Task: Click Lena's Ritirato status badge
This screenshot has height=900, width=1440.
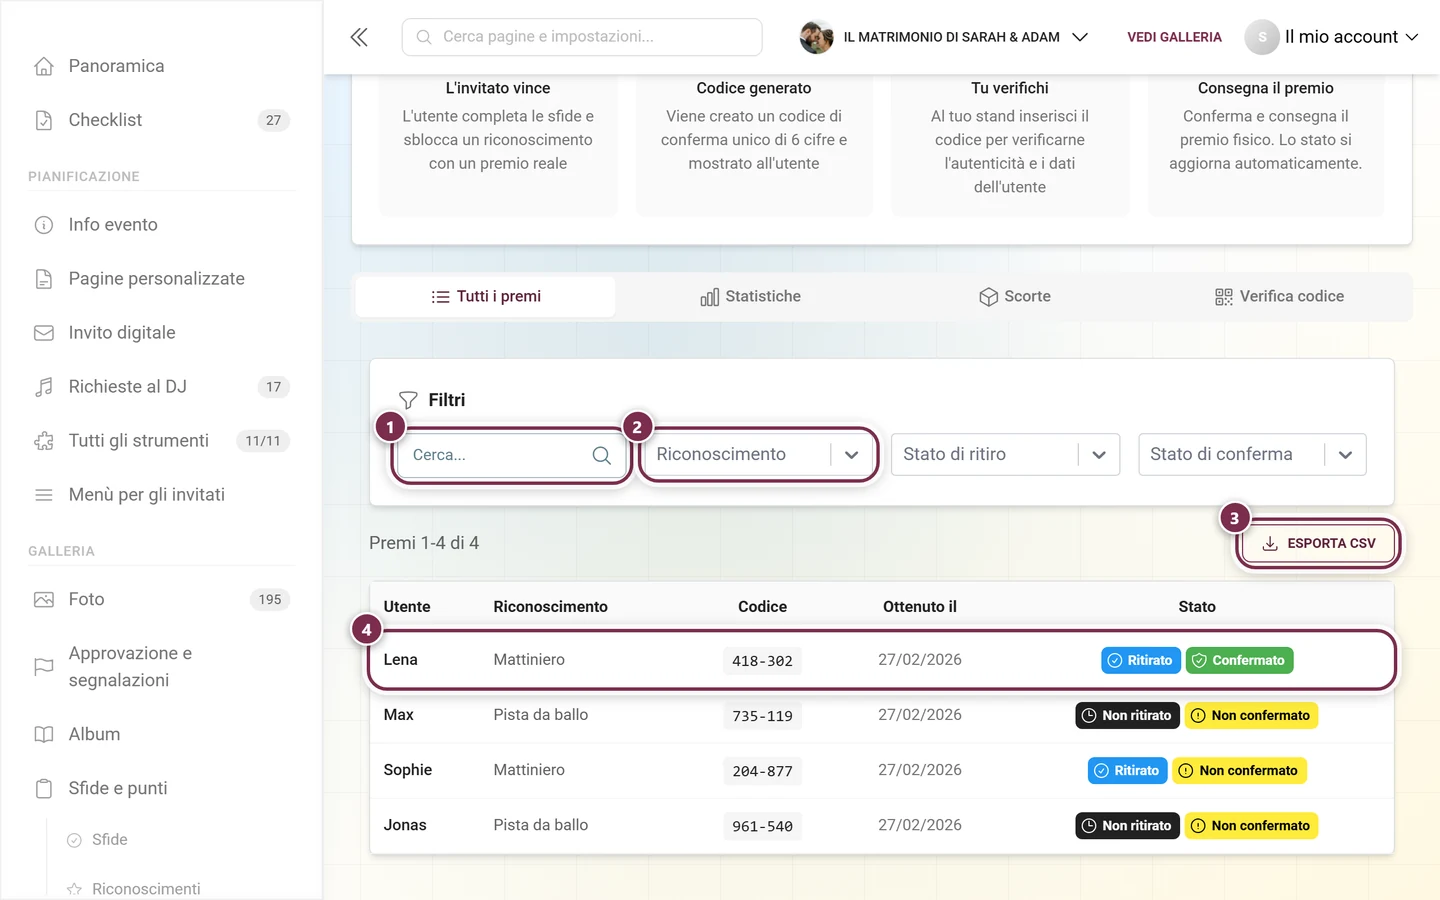Action: (x=1141, y=661)
